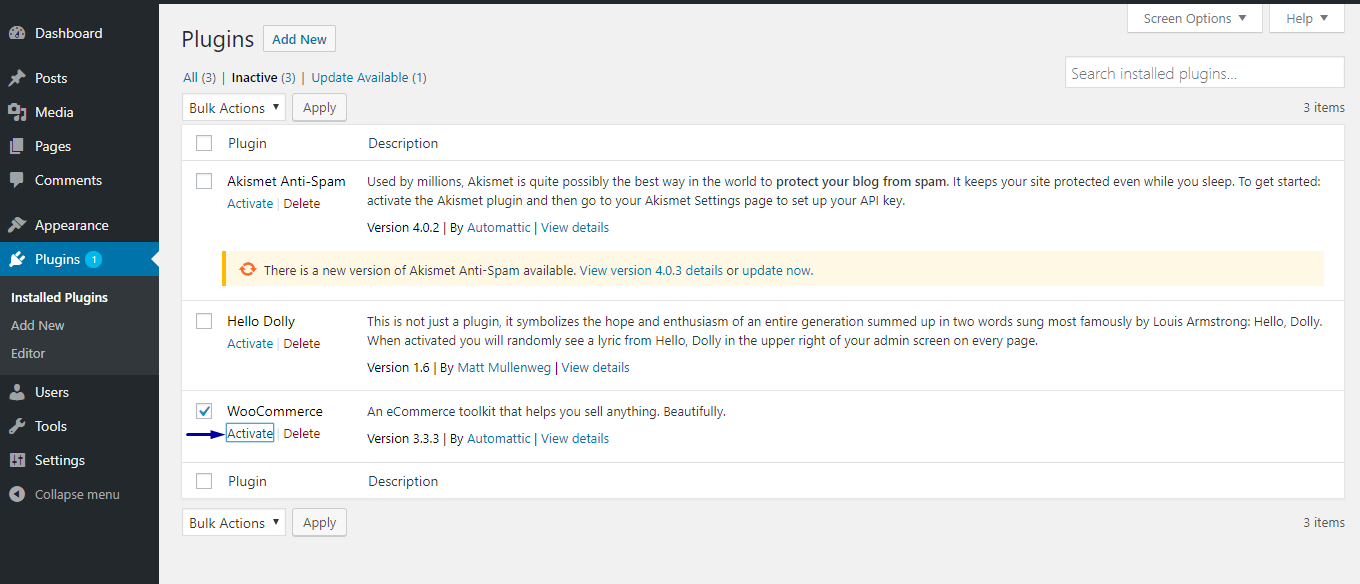The width and height of the screenshot is (1360, 584).
Task: Activate the Akismet Anti-Spam plugin
Action: [x=250, y=203]
